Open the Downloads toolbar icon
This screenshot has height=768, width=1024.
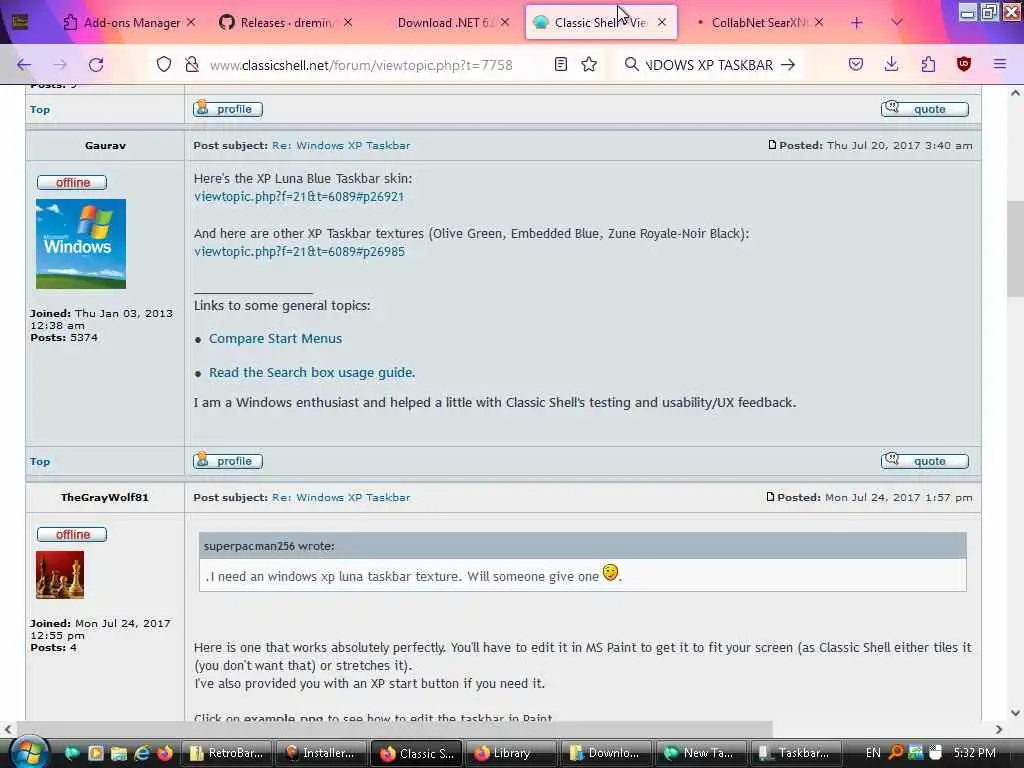point(891,64)
